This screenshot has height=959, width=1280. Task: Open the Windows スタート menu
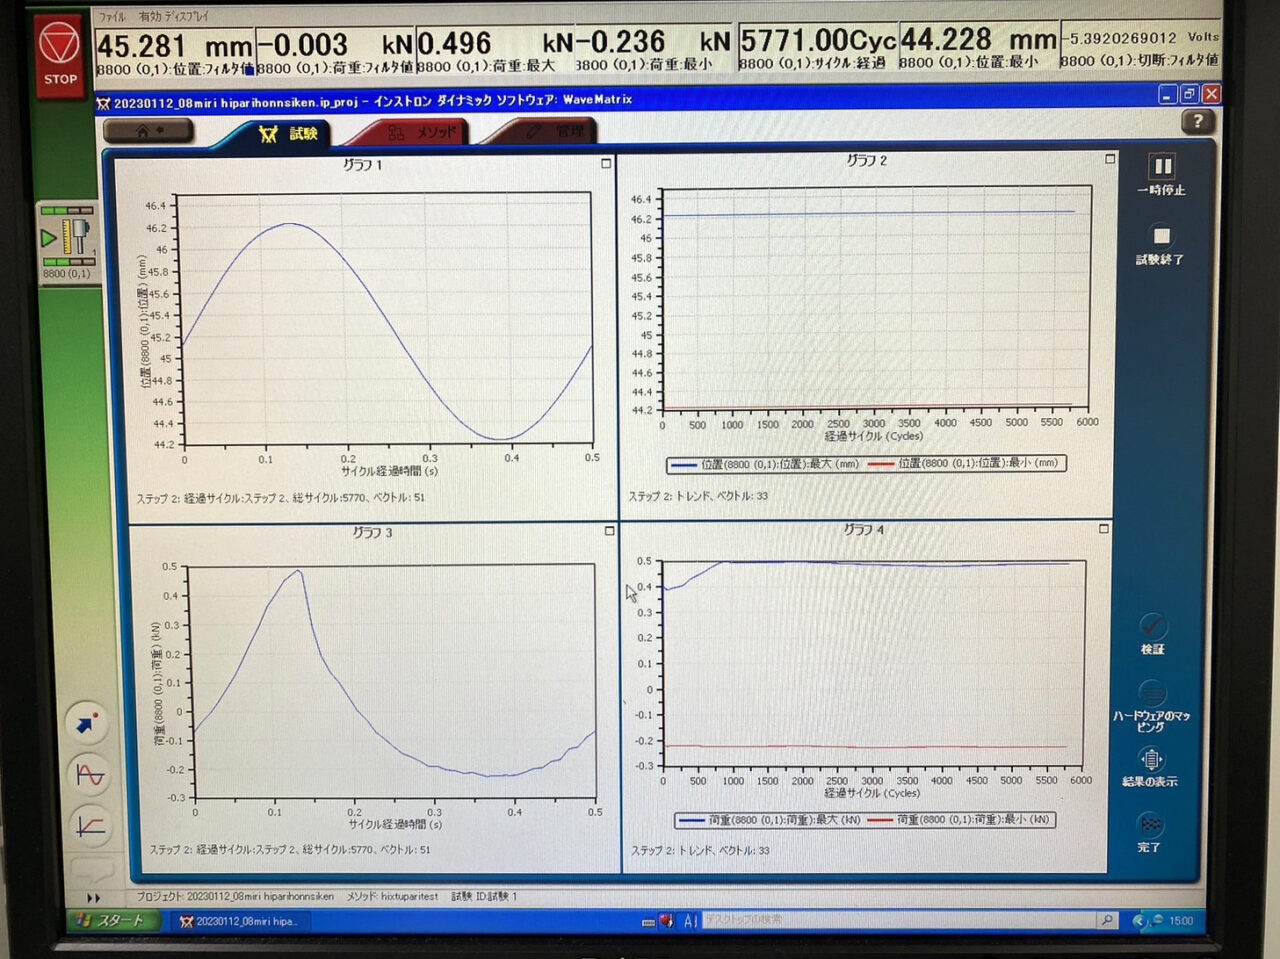click(x=112, y=921)
